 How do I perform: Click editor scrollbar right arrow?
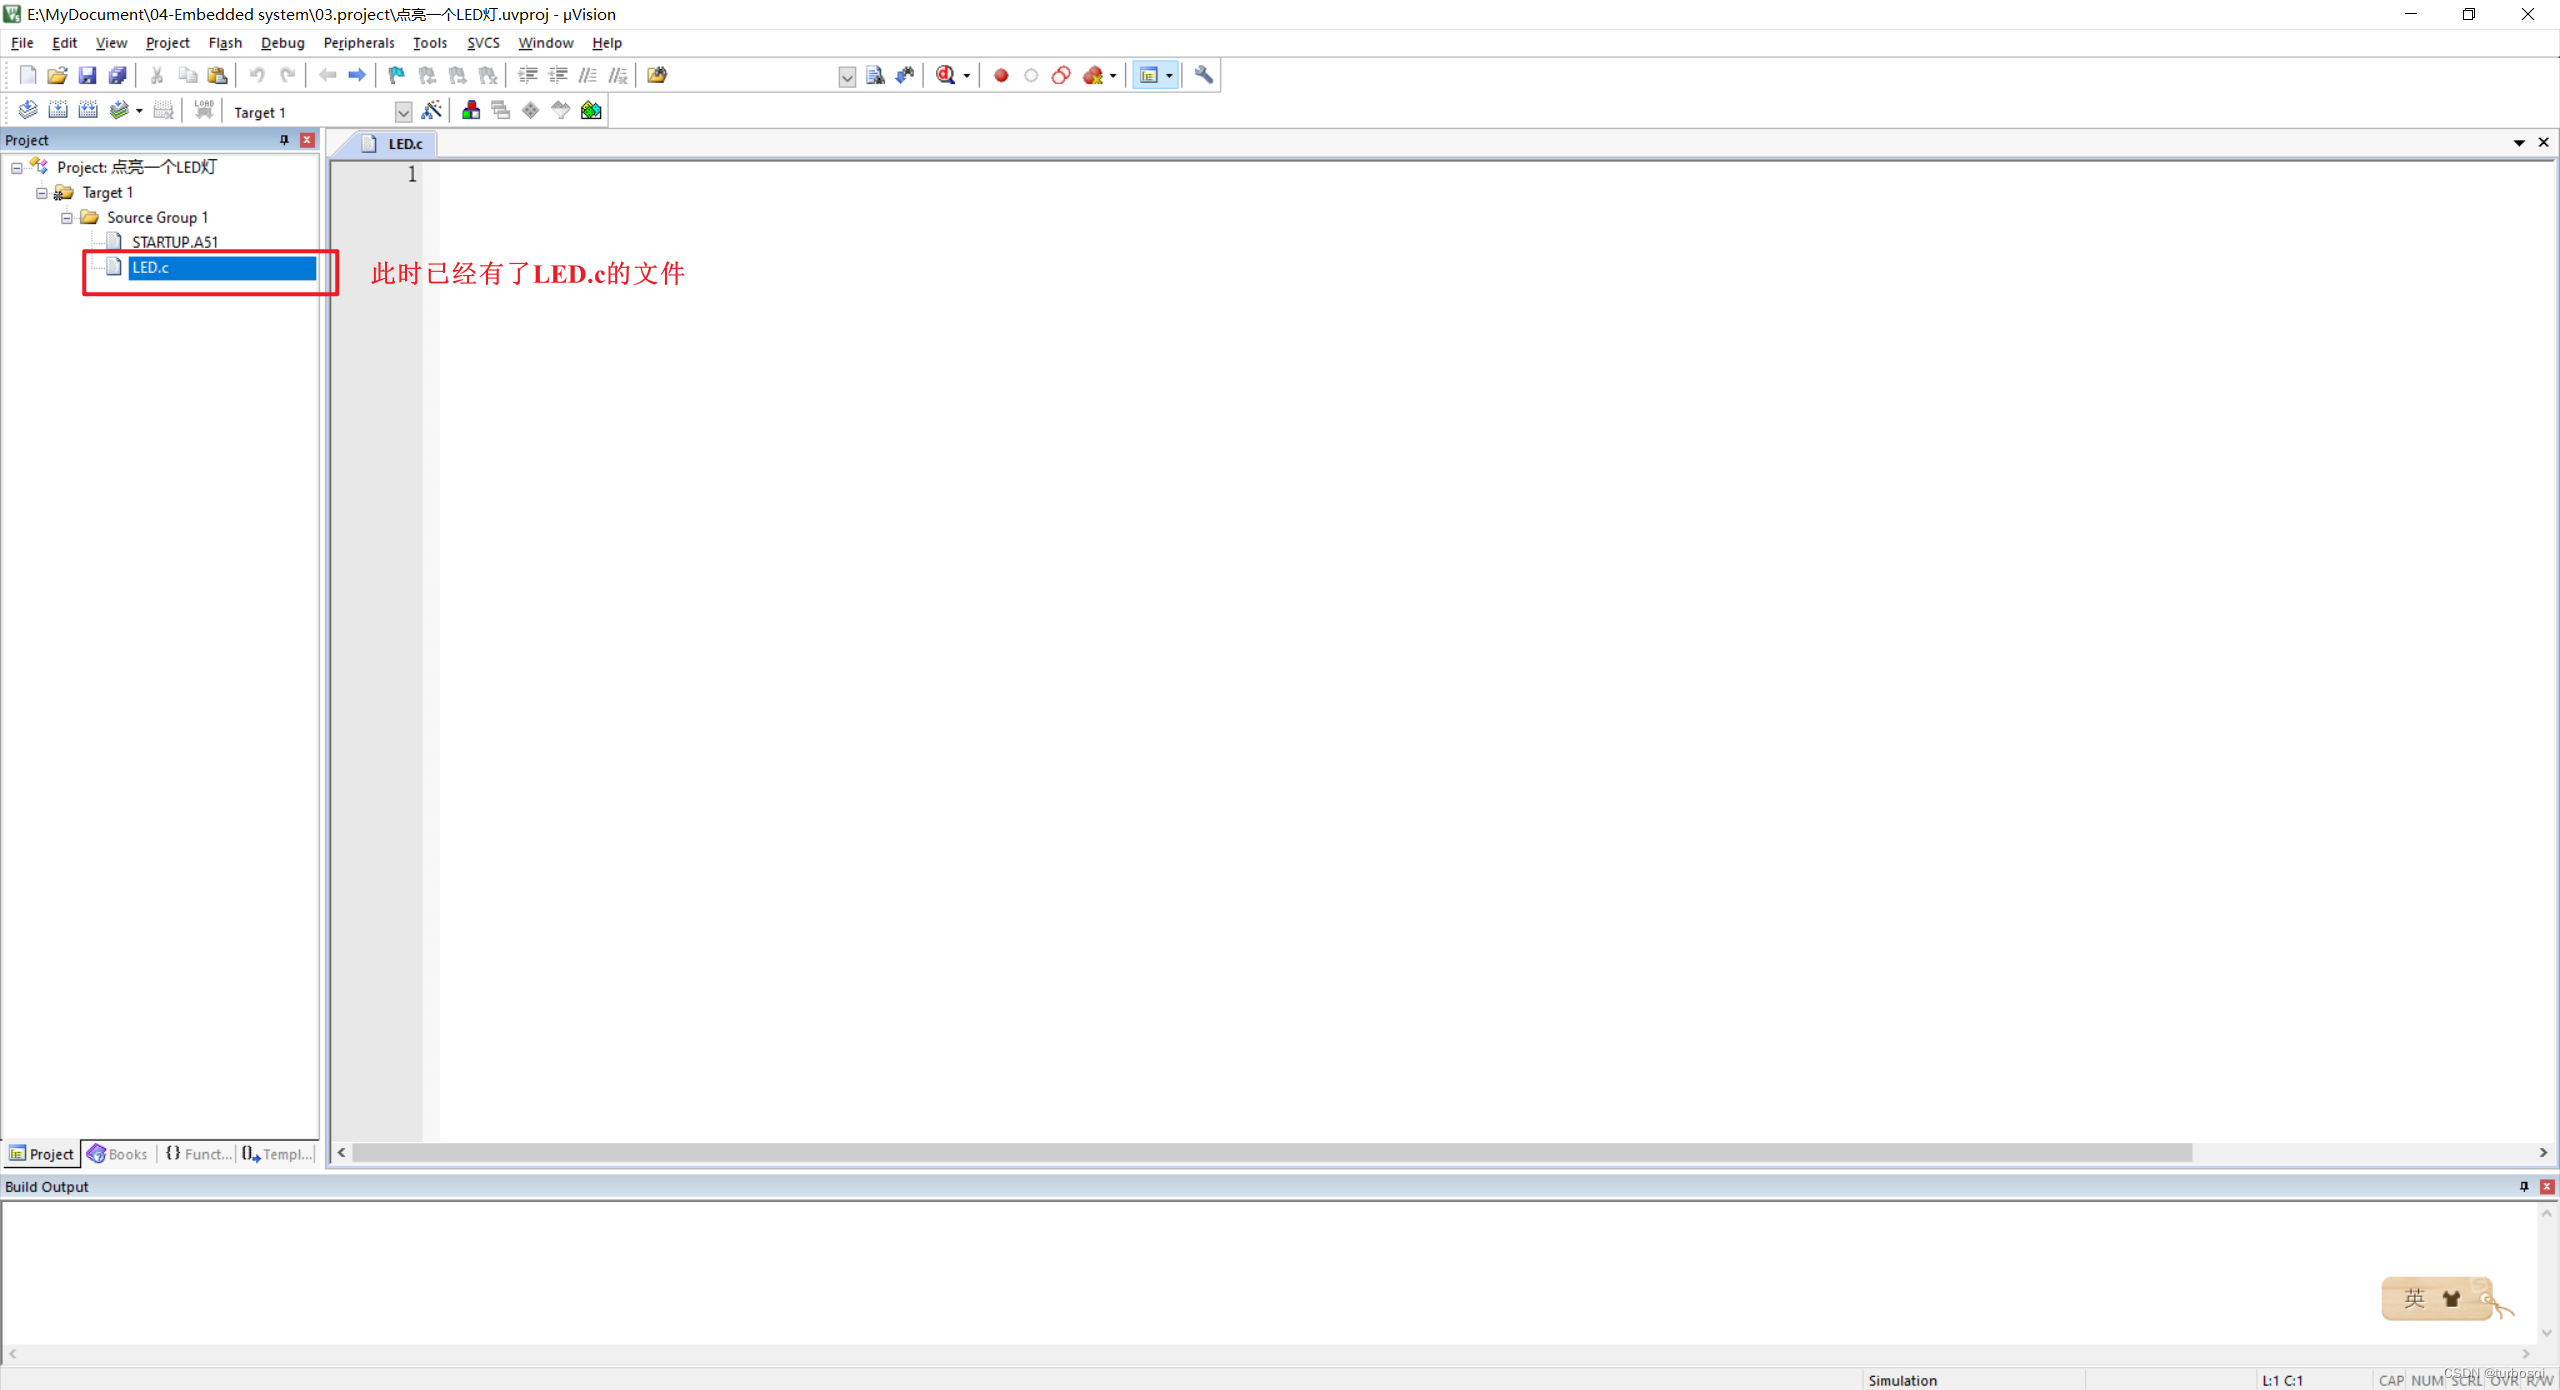tap(2543, 1153)
